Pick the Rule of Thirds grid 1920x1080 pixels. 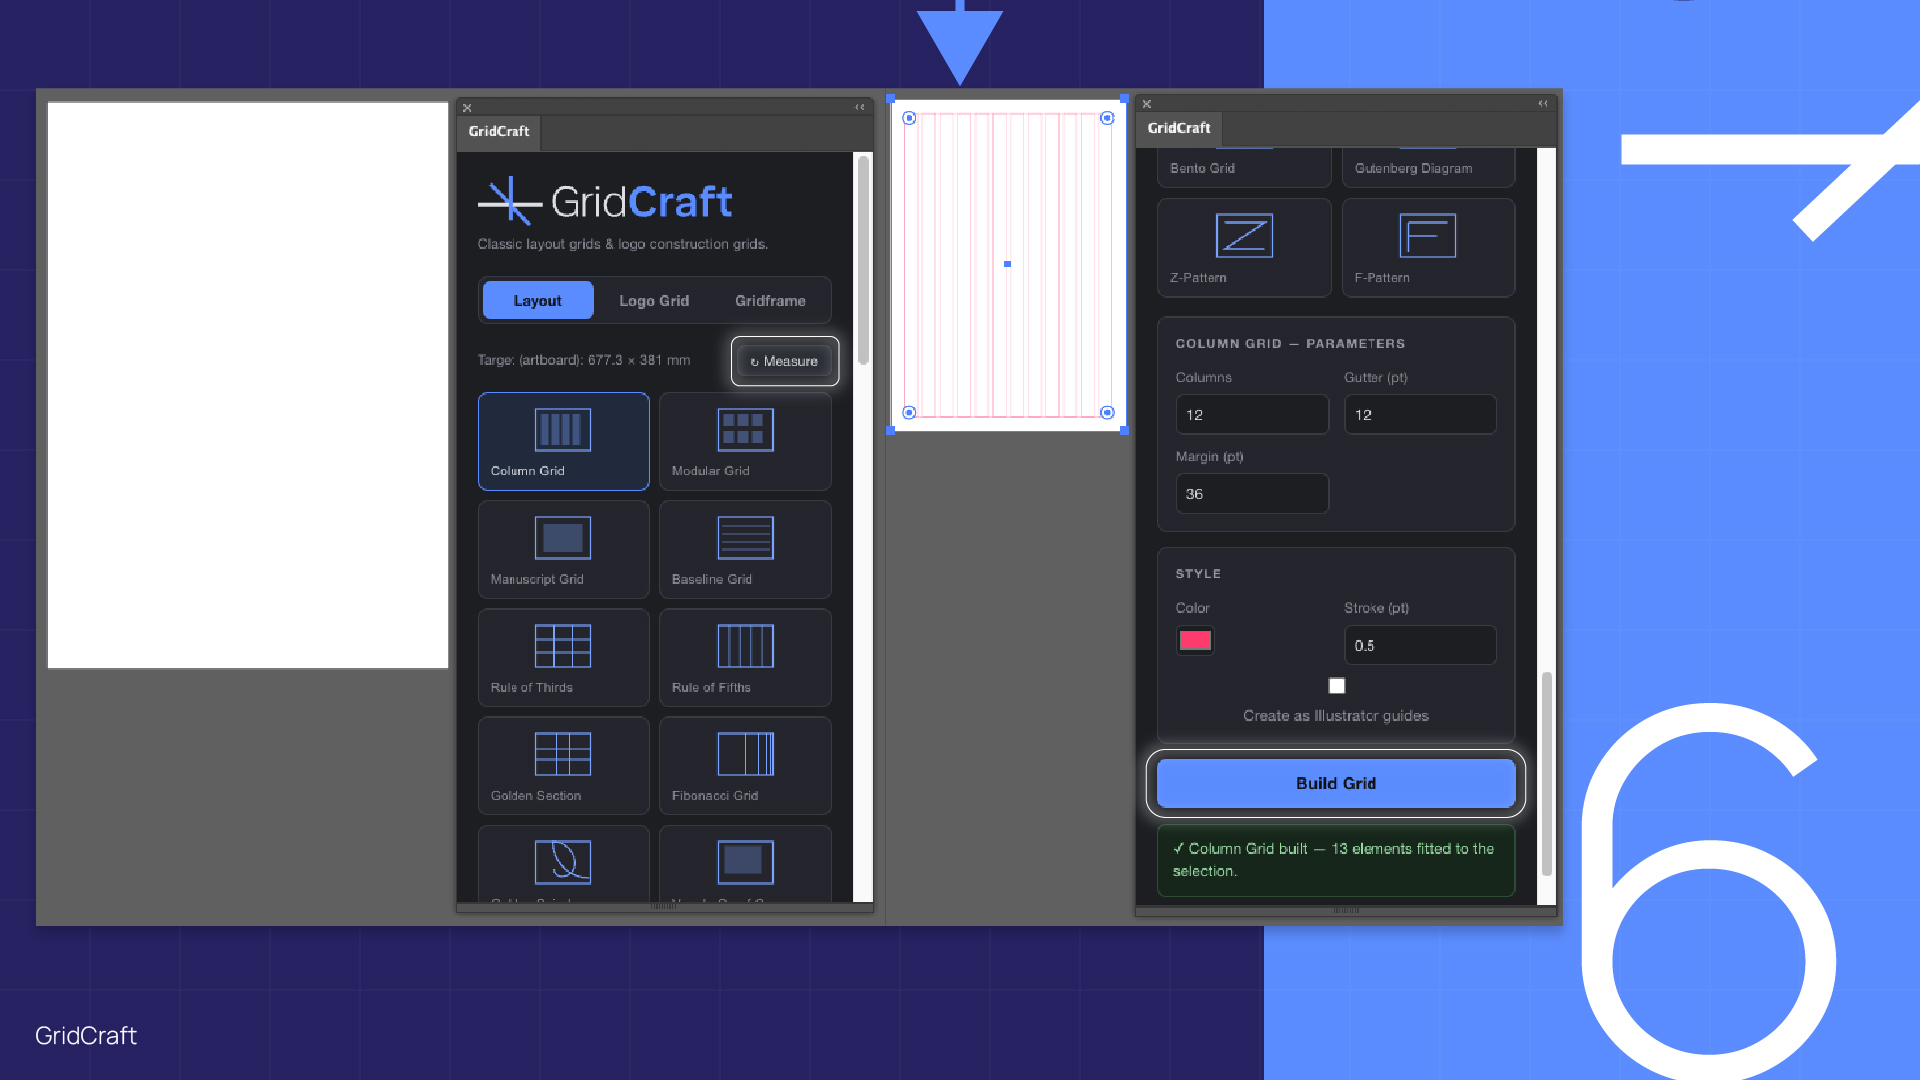[563, 657]
